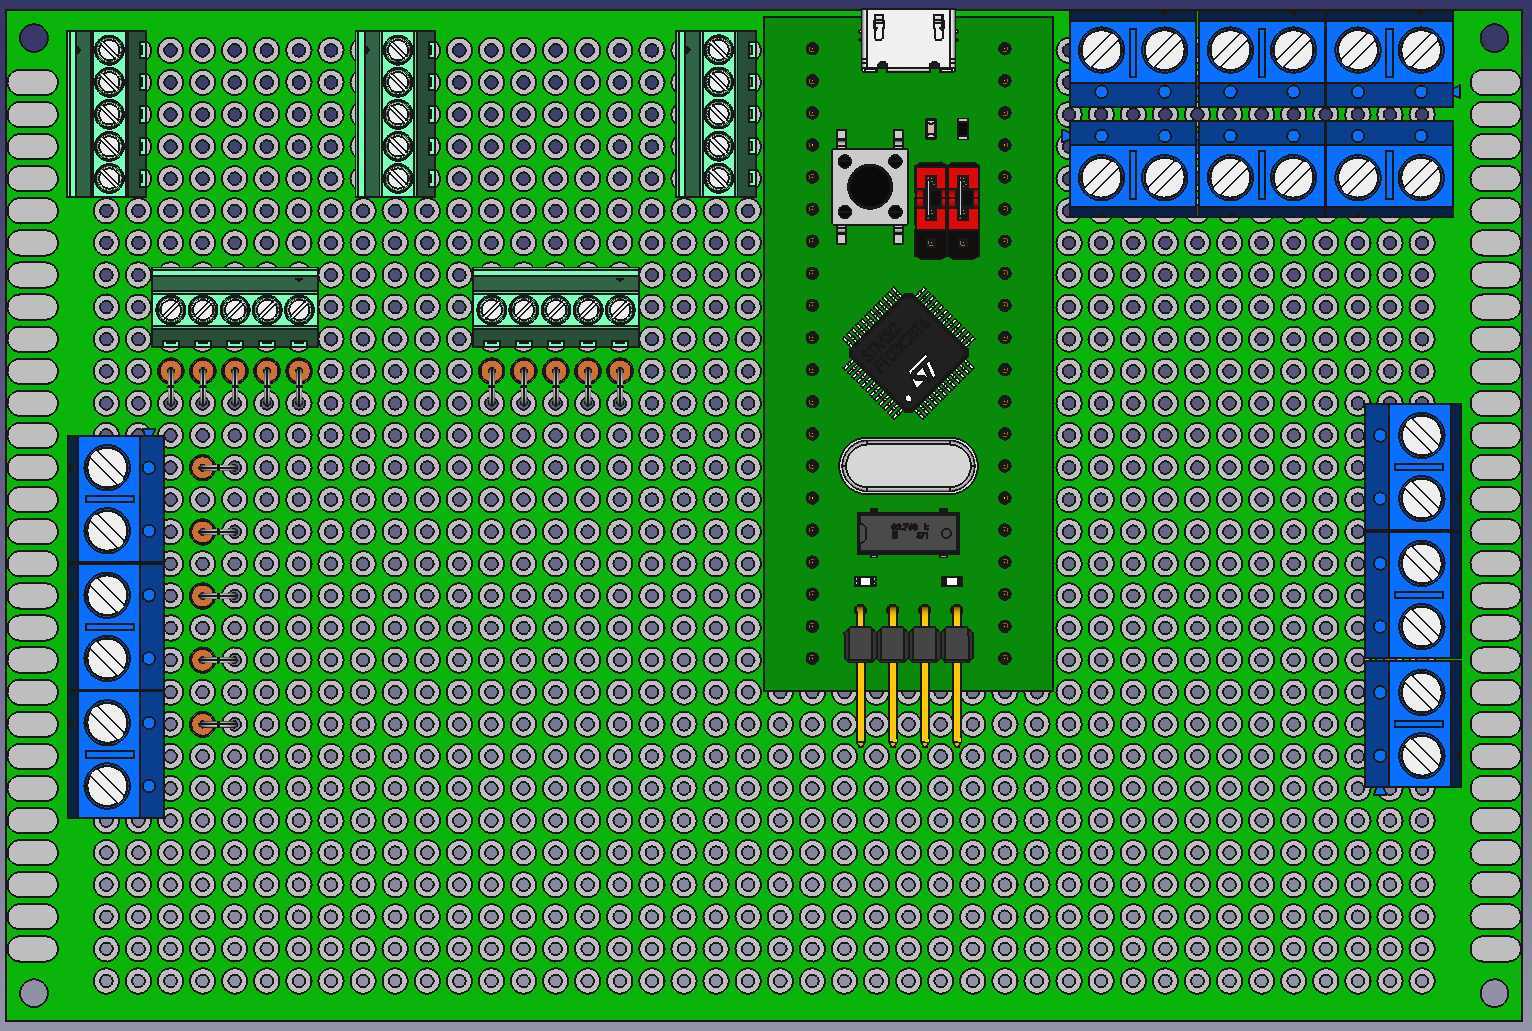Click the small white SMD part on the left above the yellow pins

click(x=866, y=581)
